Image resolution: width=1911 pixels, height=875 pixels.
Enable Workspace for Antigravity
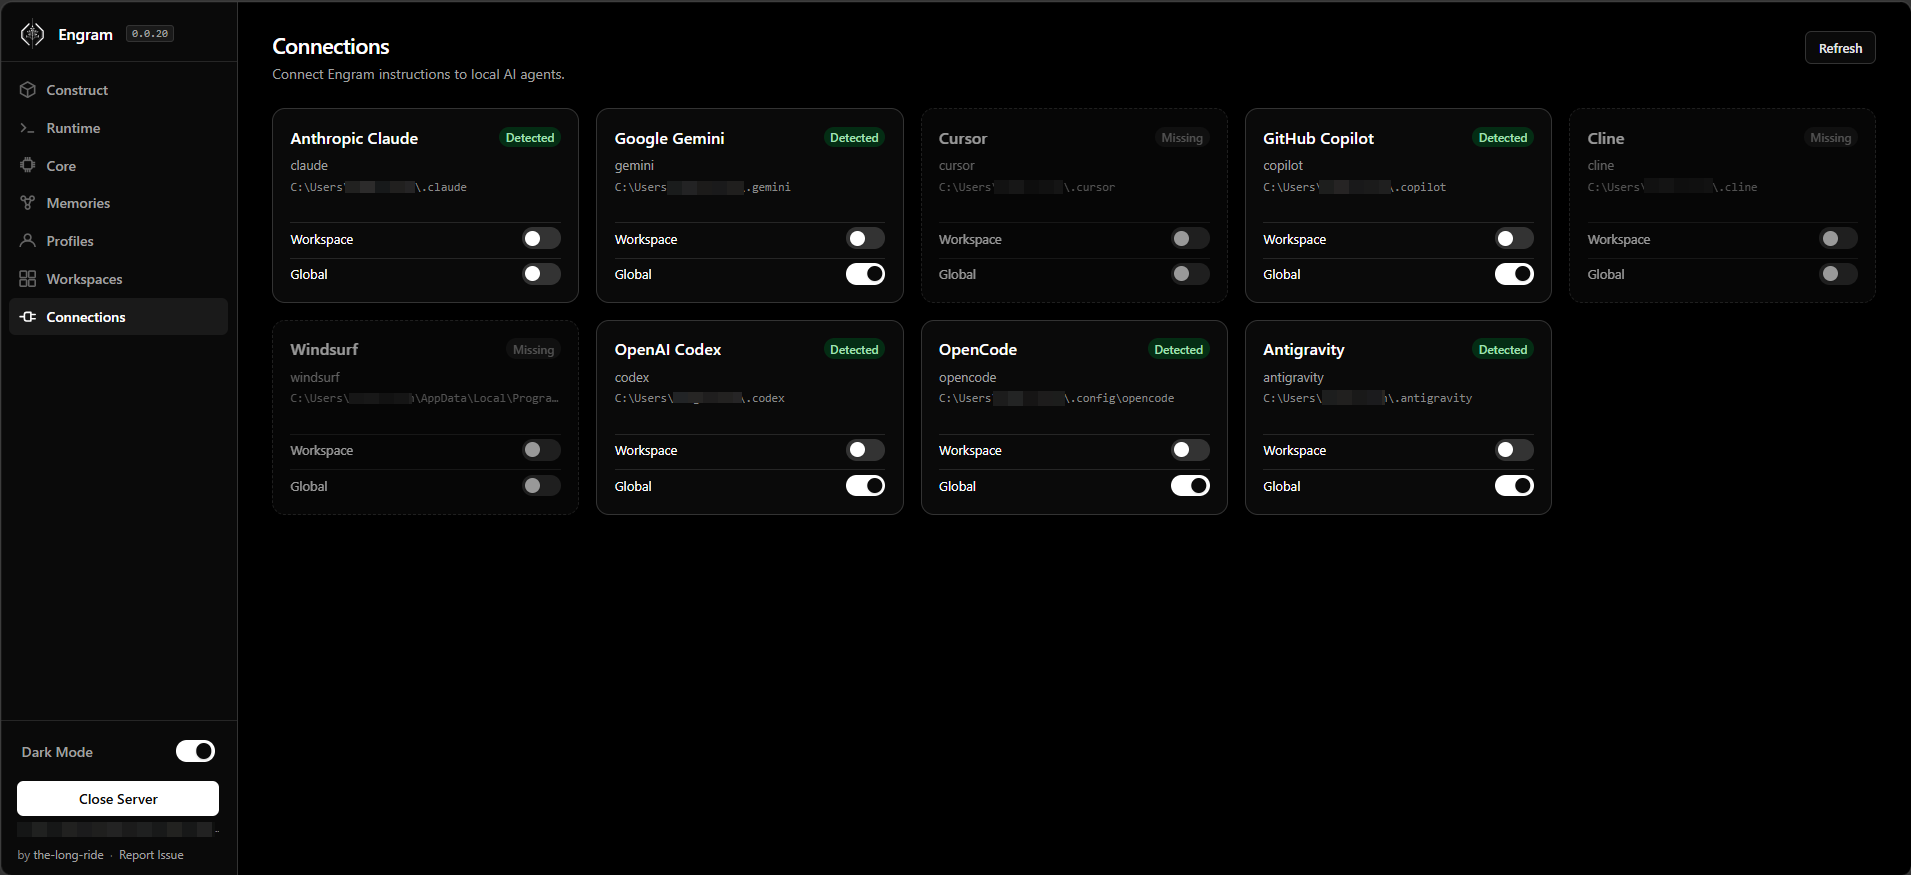pos(1514,450)
